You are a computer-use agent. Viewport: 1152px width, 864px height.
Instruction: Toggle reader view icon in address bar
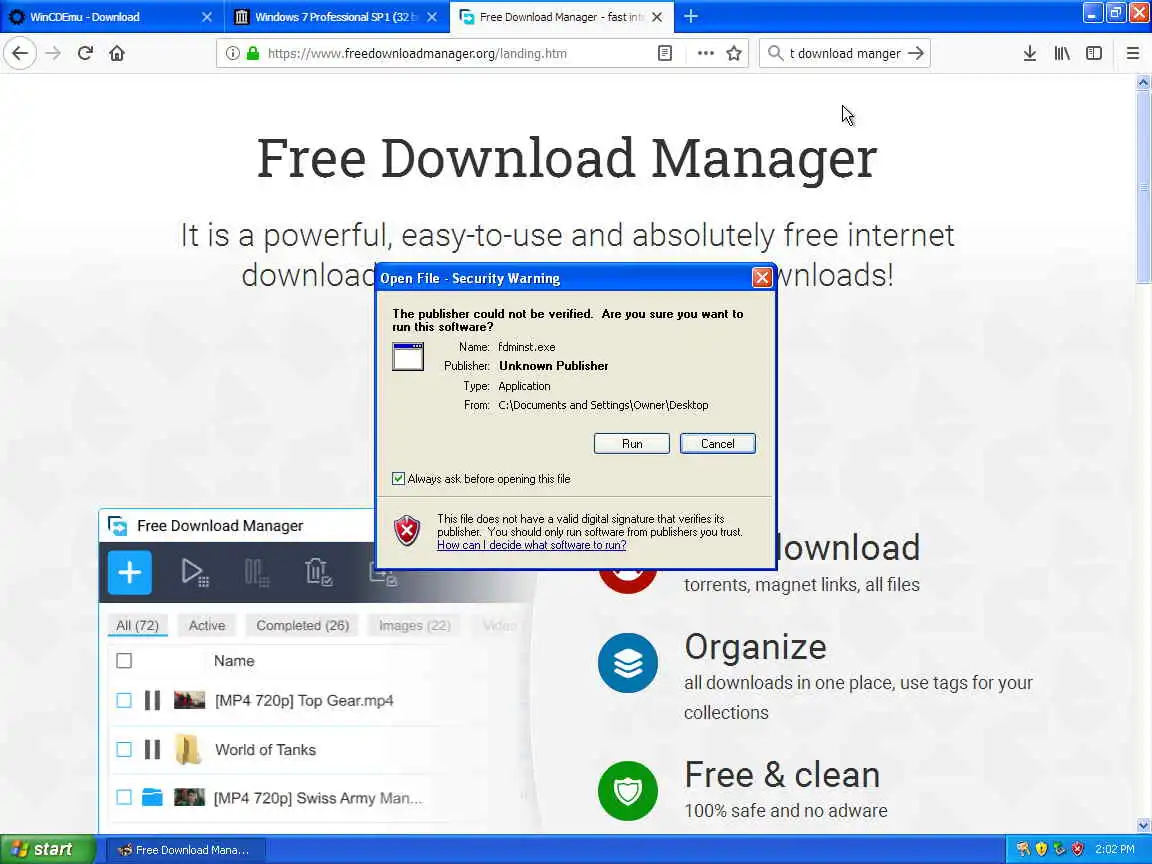tap(665, 53)
